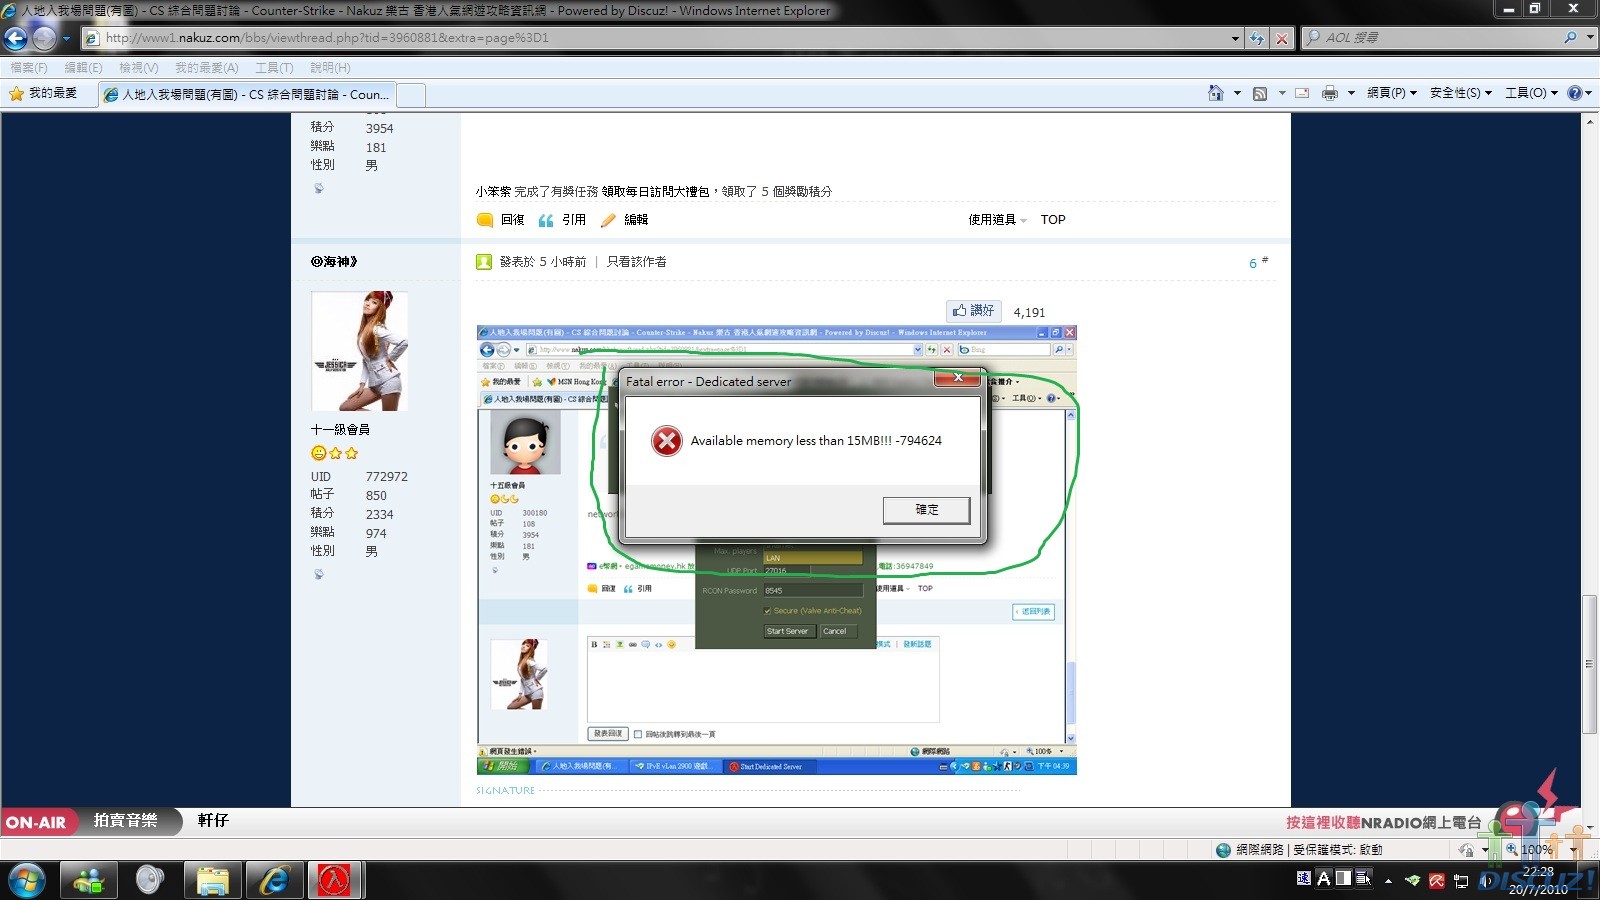The width and height of the screenshot is (1600, 900).
Task: Go back using the IE Back arrow
Action: pos(16,38)
